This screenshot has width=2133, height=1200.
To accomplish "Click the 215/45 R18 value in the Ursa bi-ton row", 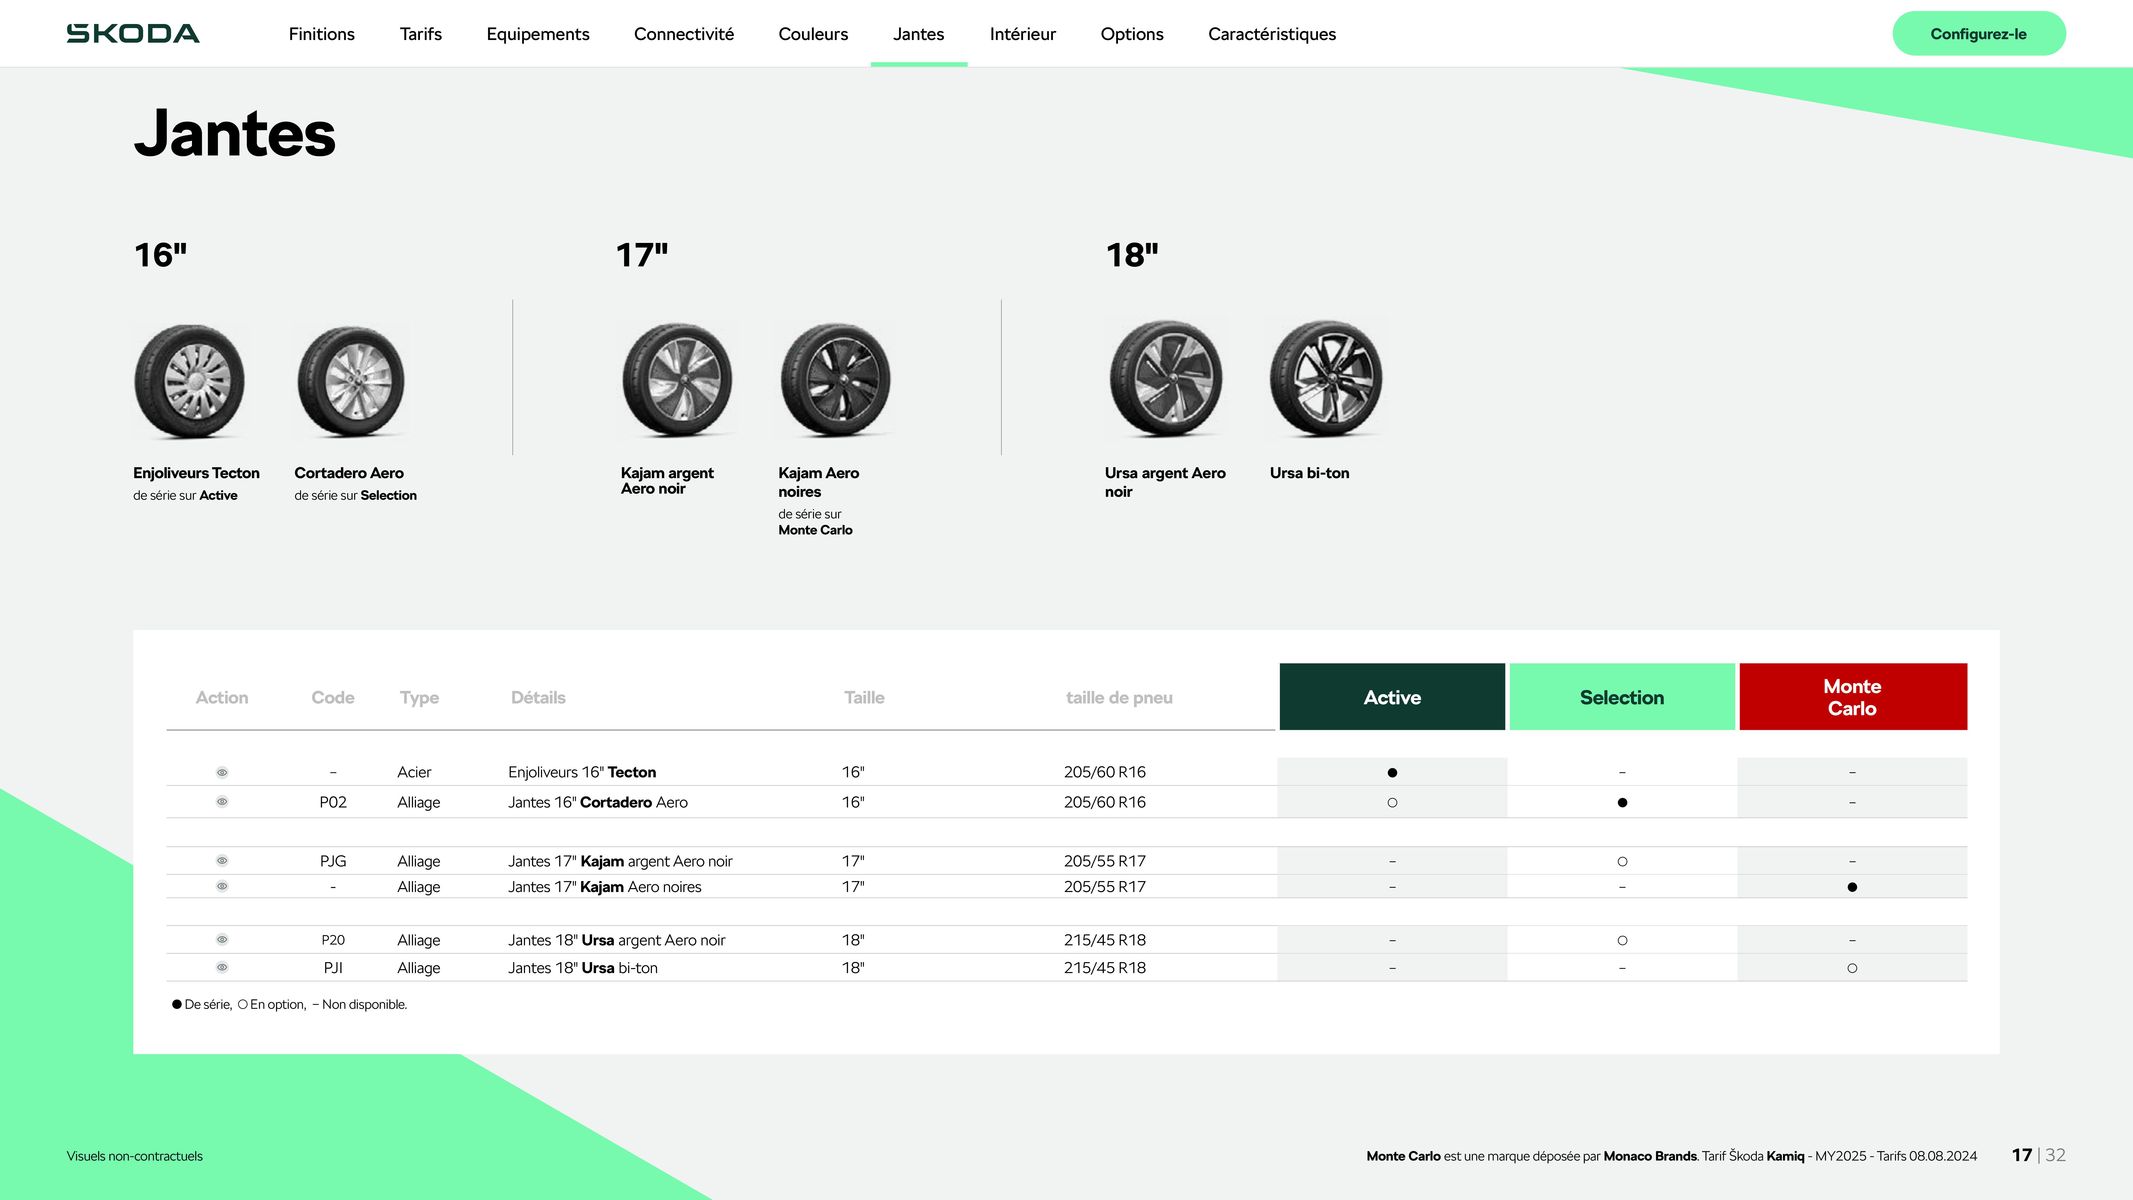I will pos(1105,968).
